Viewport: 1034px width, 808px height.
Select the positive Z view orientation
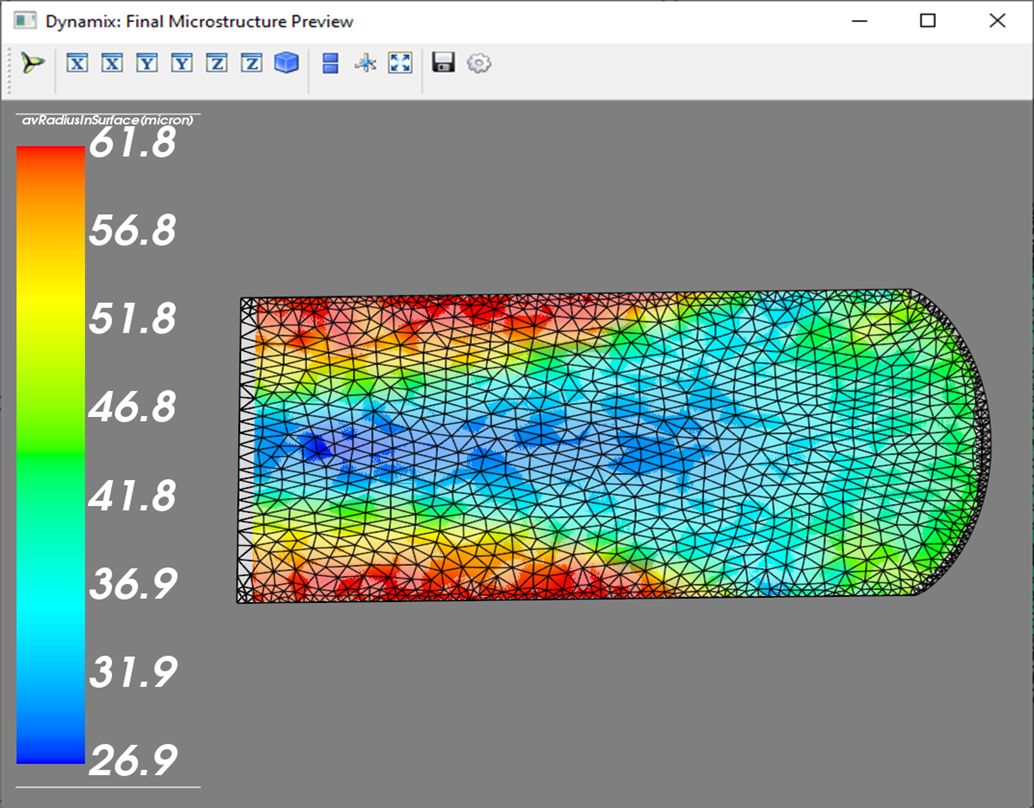217,63
